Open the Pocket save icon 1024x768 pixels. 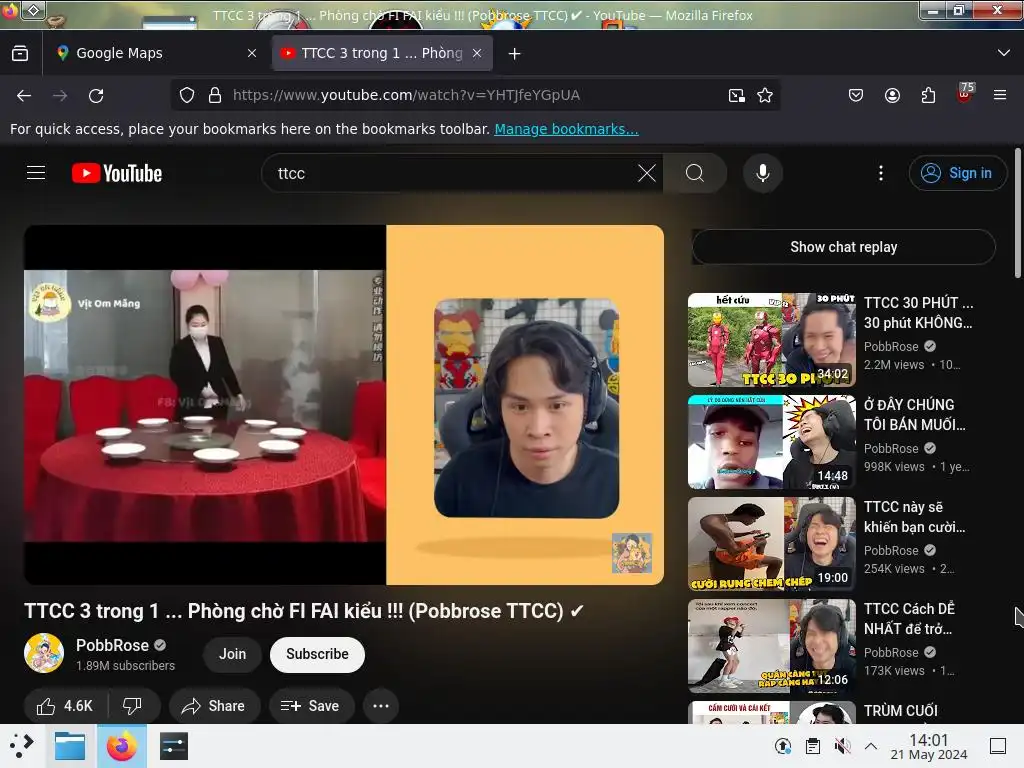point(856,95)
